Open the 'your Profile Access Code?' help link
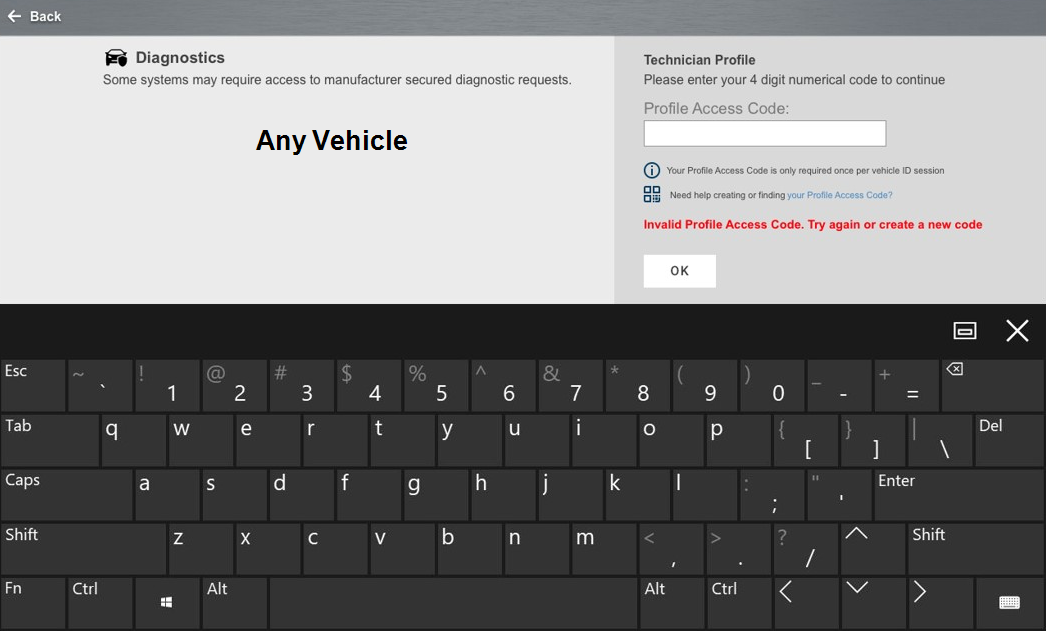 click(839, 195)
